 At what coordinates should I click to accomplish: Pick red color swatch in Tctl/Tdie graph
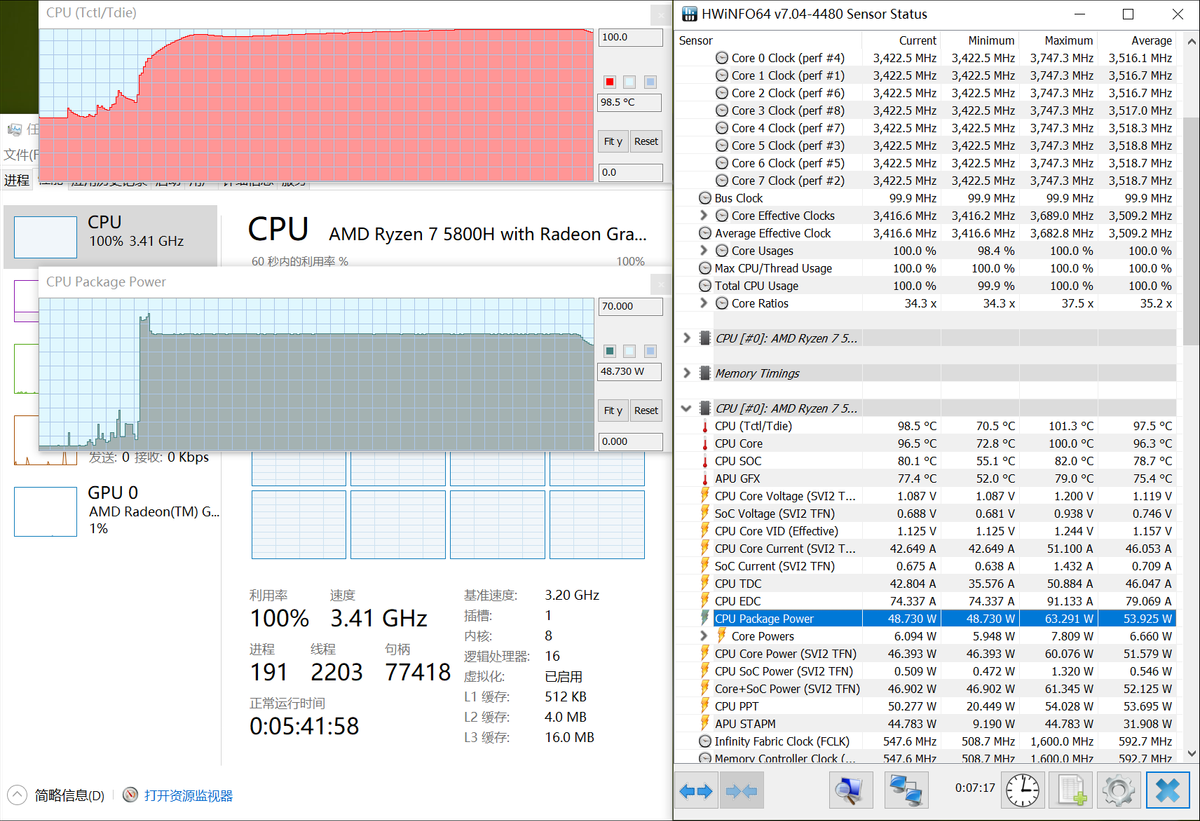coord(610,82)
